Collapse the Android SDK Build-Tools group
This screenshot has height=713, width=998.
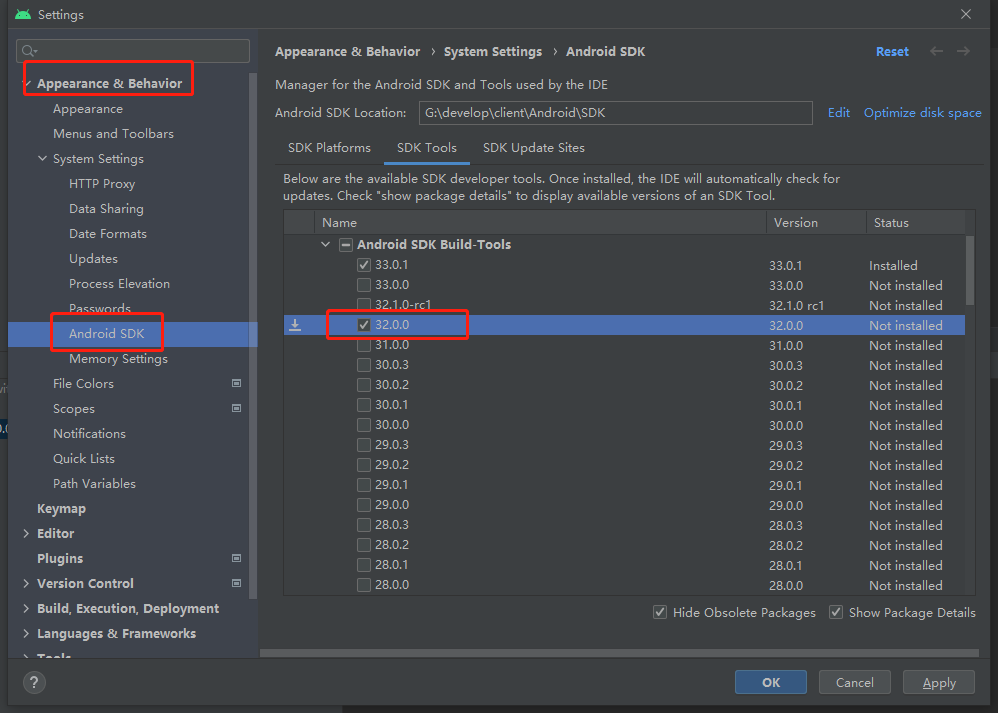325,244
